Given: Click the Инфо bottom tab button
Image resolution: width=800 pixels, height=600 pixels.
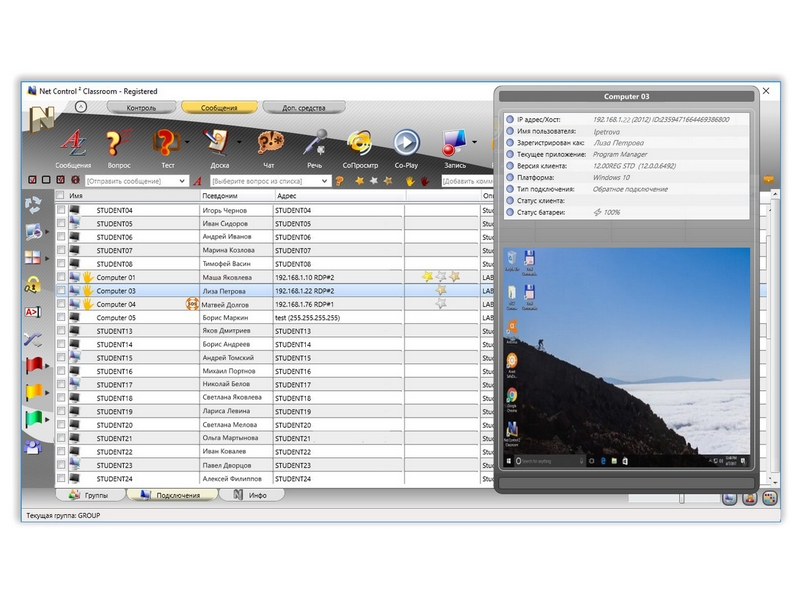Looking at the screenshot, I should click(x=252, y=495).
